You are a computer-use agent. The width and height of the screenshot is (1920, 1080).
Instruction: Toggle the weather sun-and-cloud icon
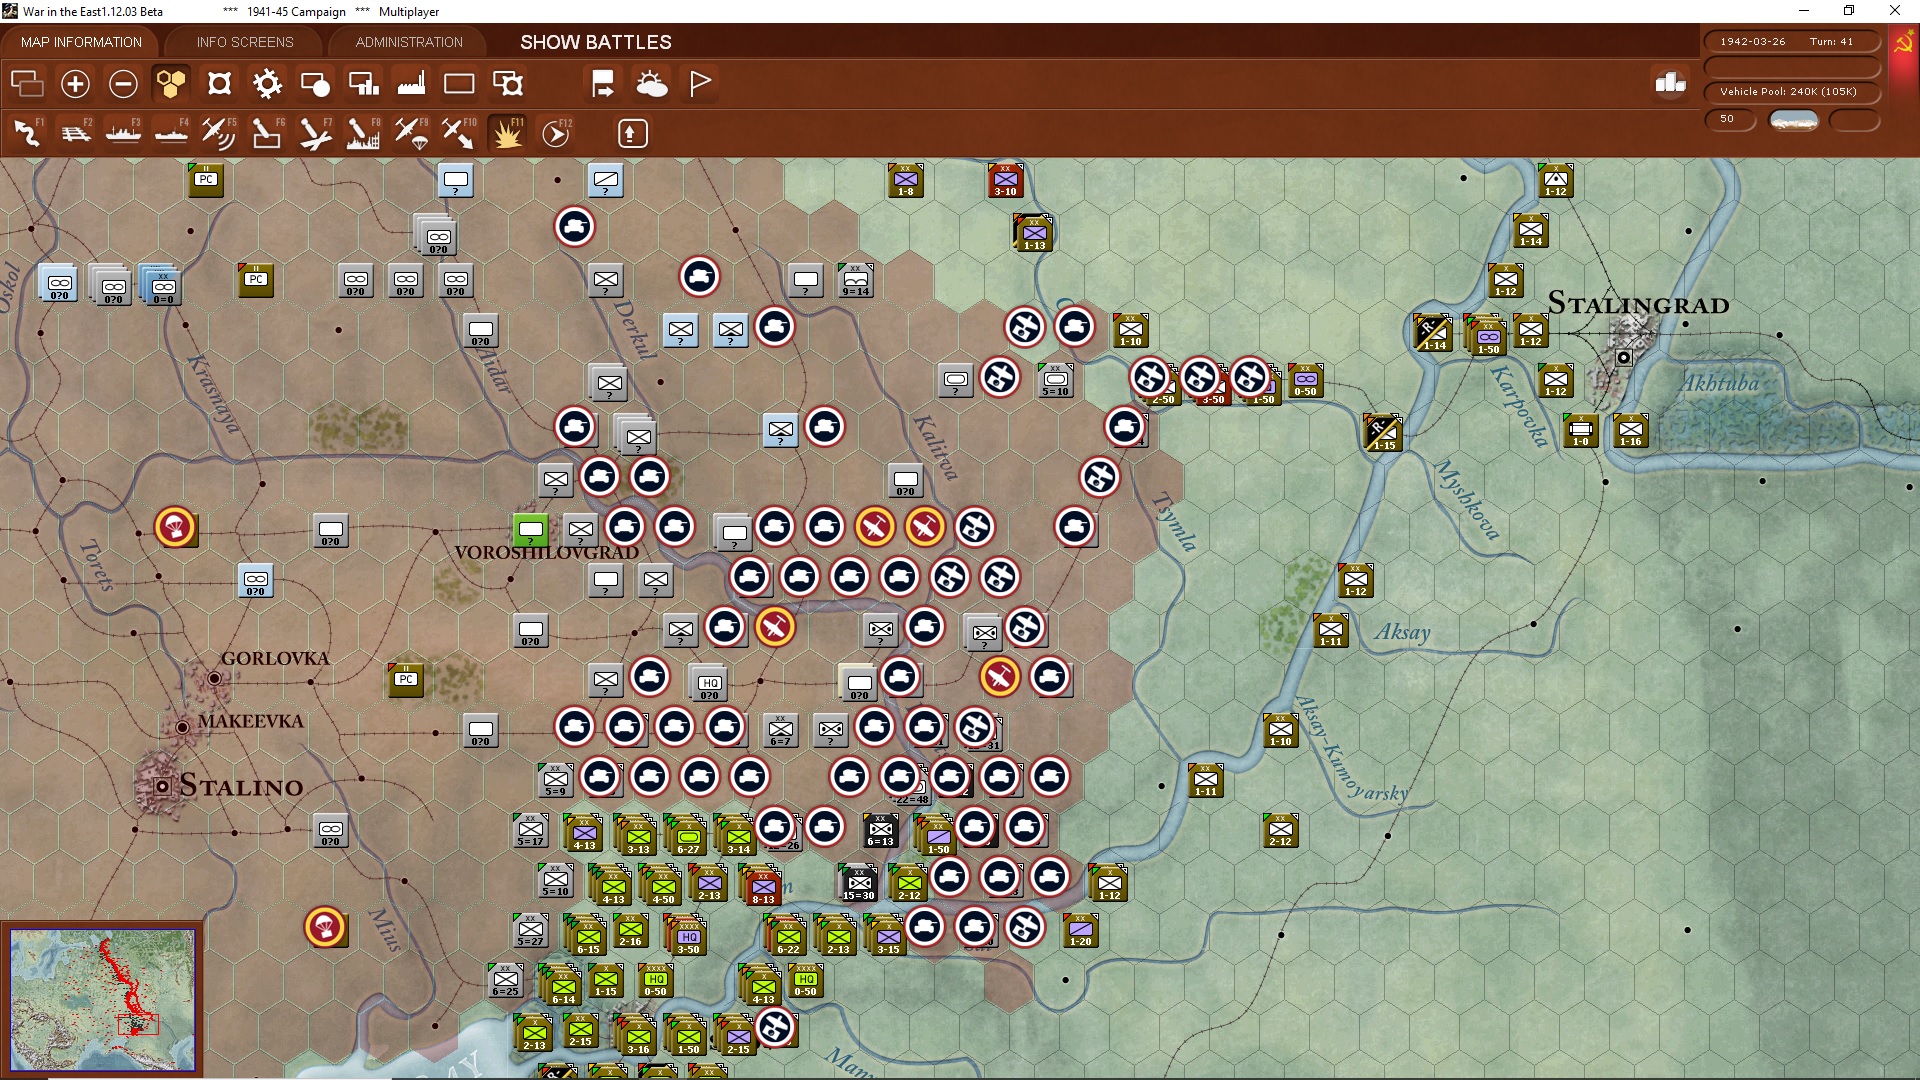[x=652, y=84]
